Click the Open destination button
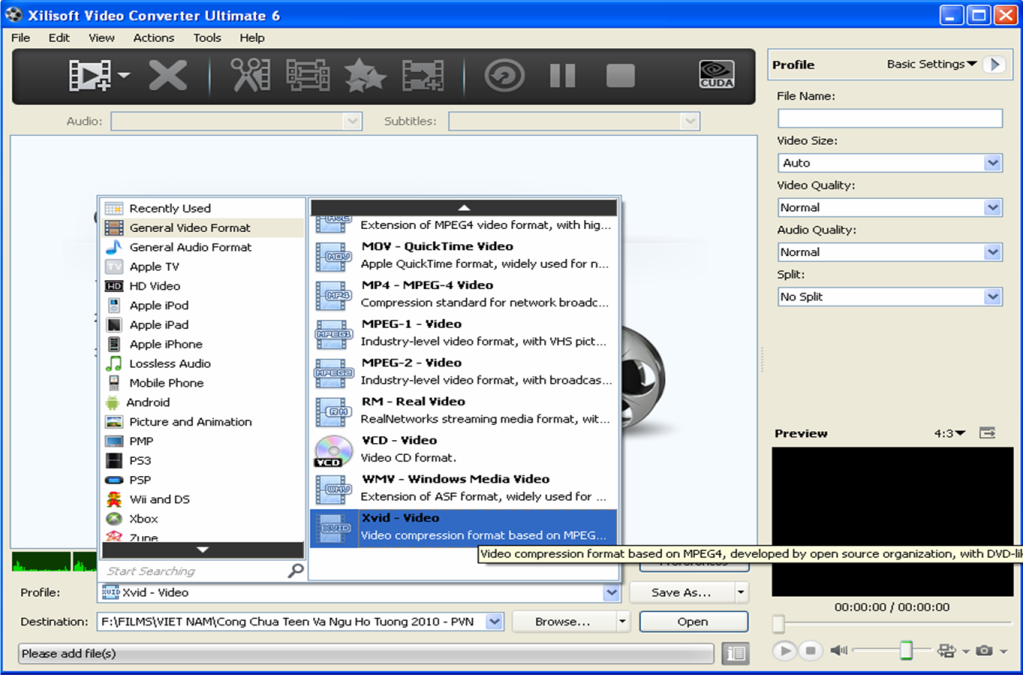 (x=693, y=622)
